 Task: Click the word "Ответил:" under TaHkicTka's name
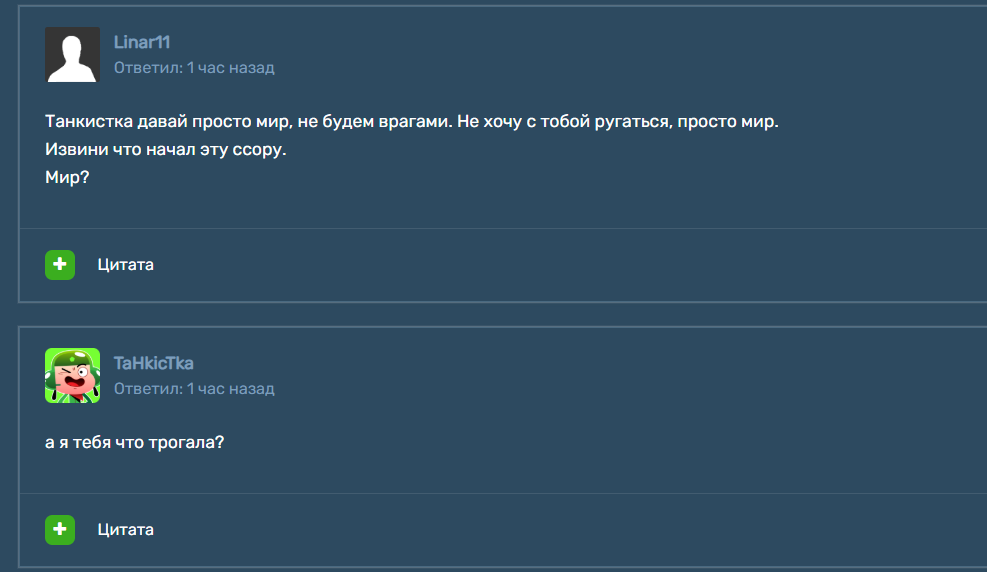pos(148,388)
